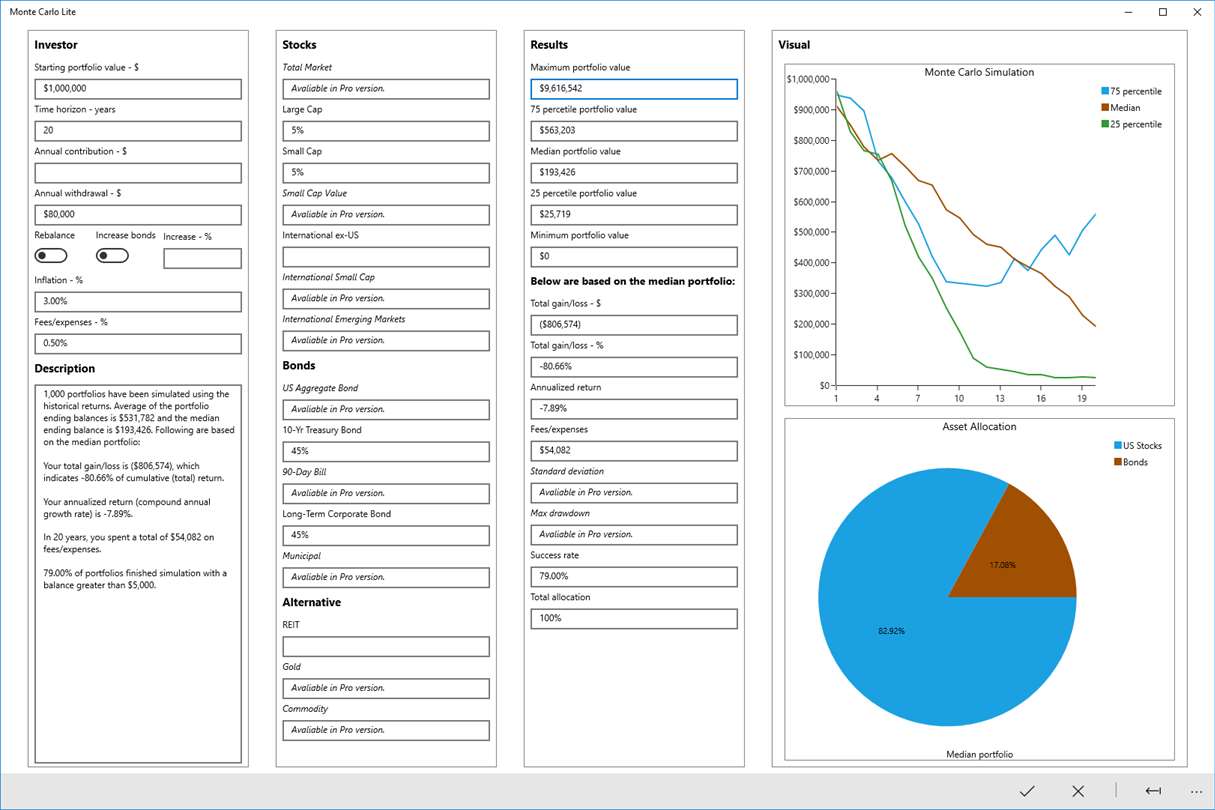Click the Total allocation field

634,619
